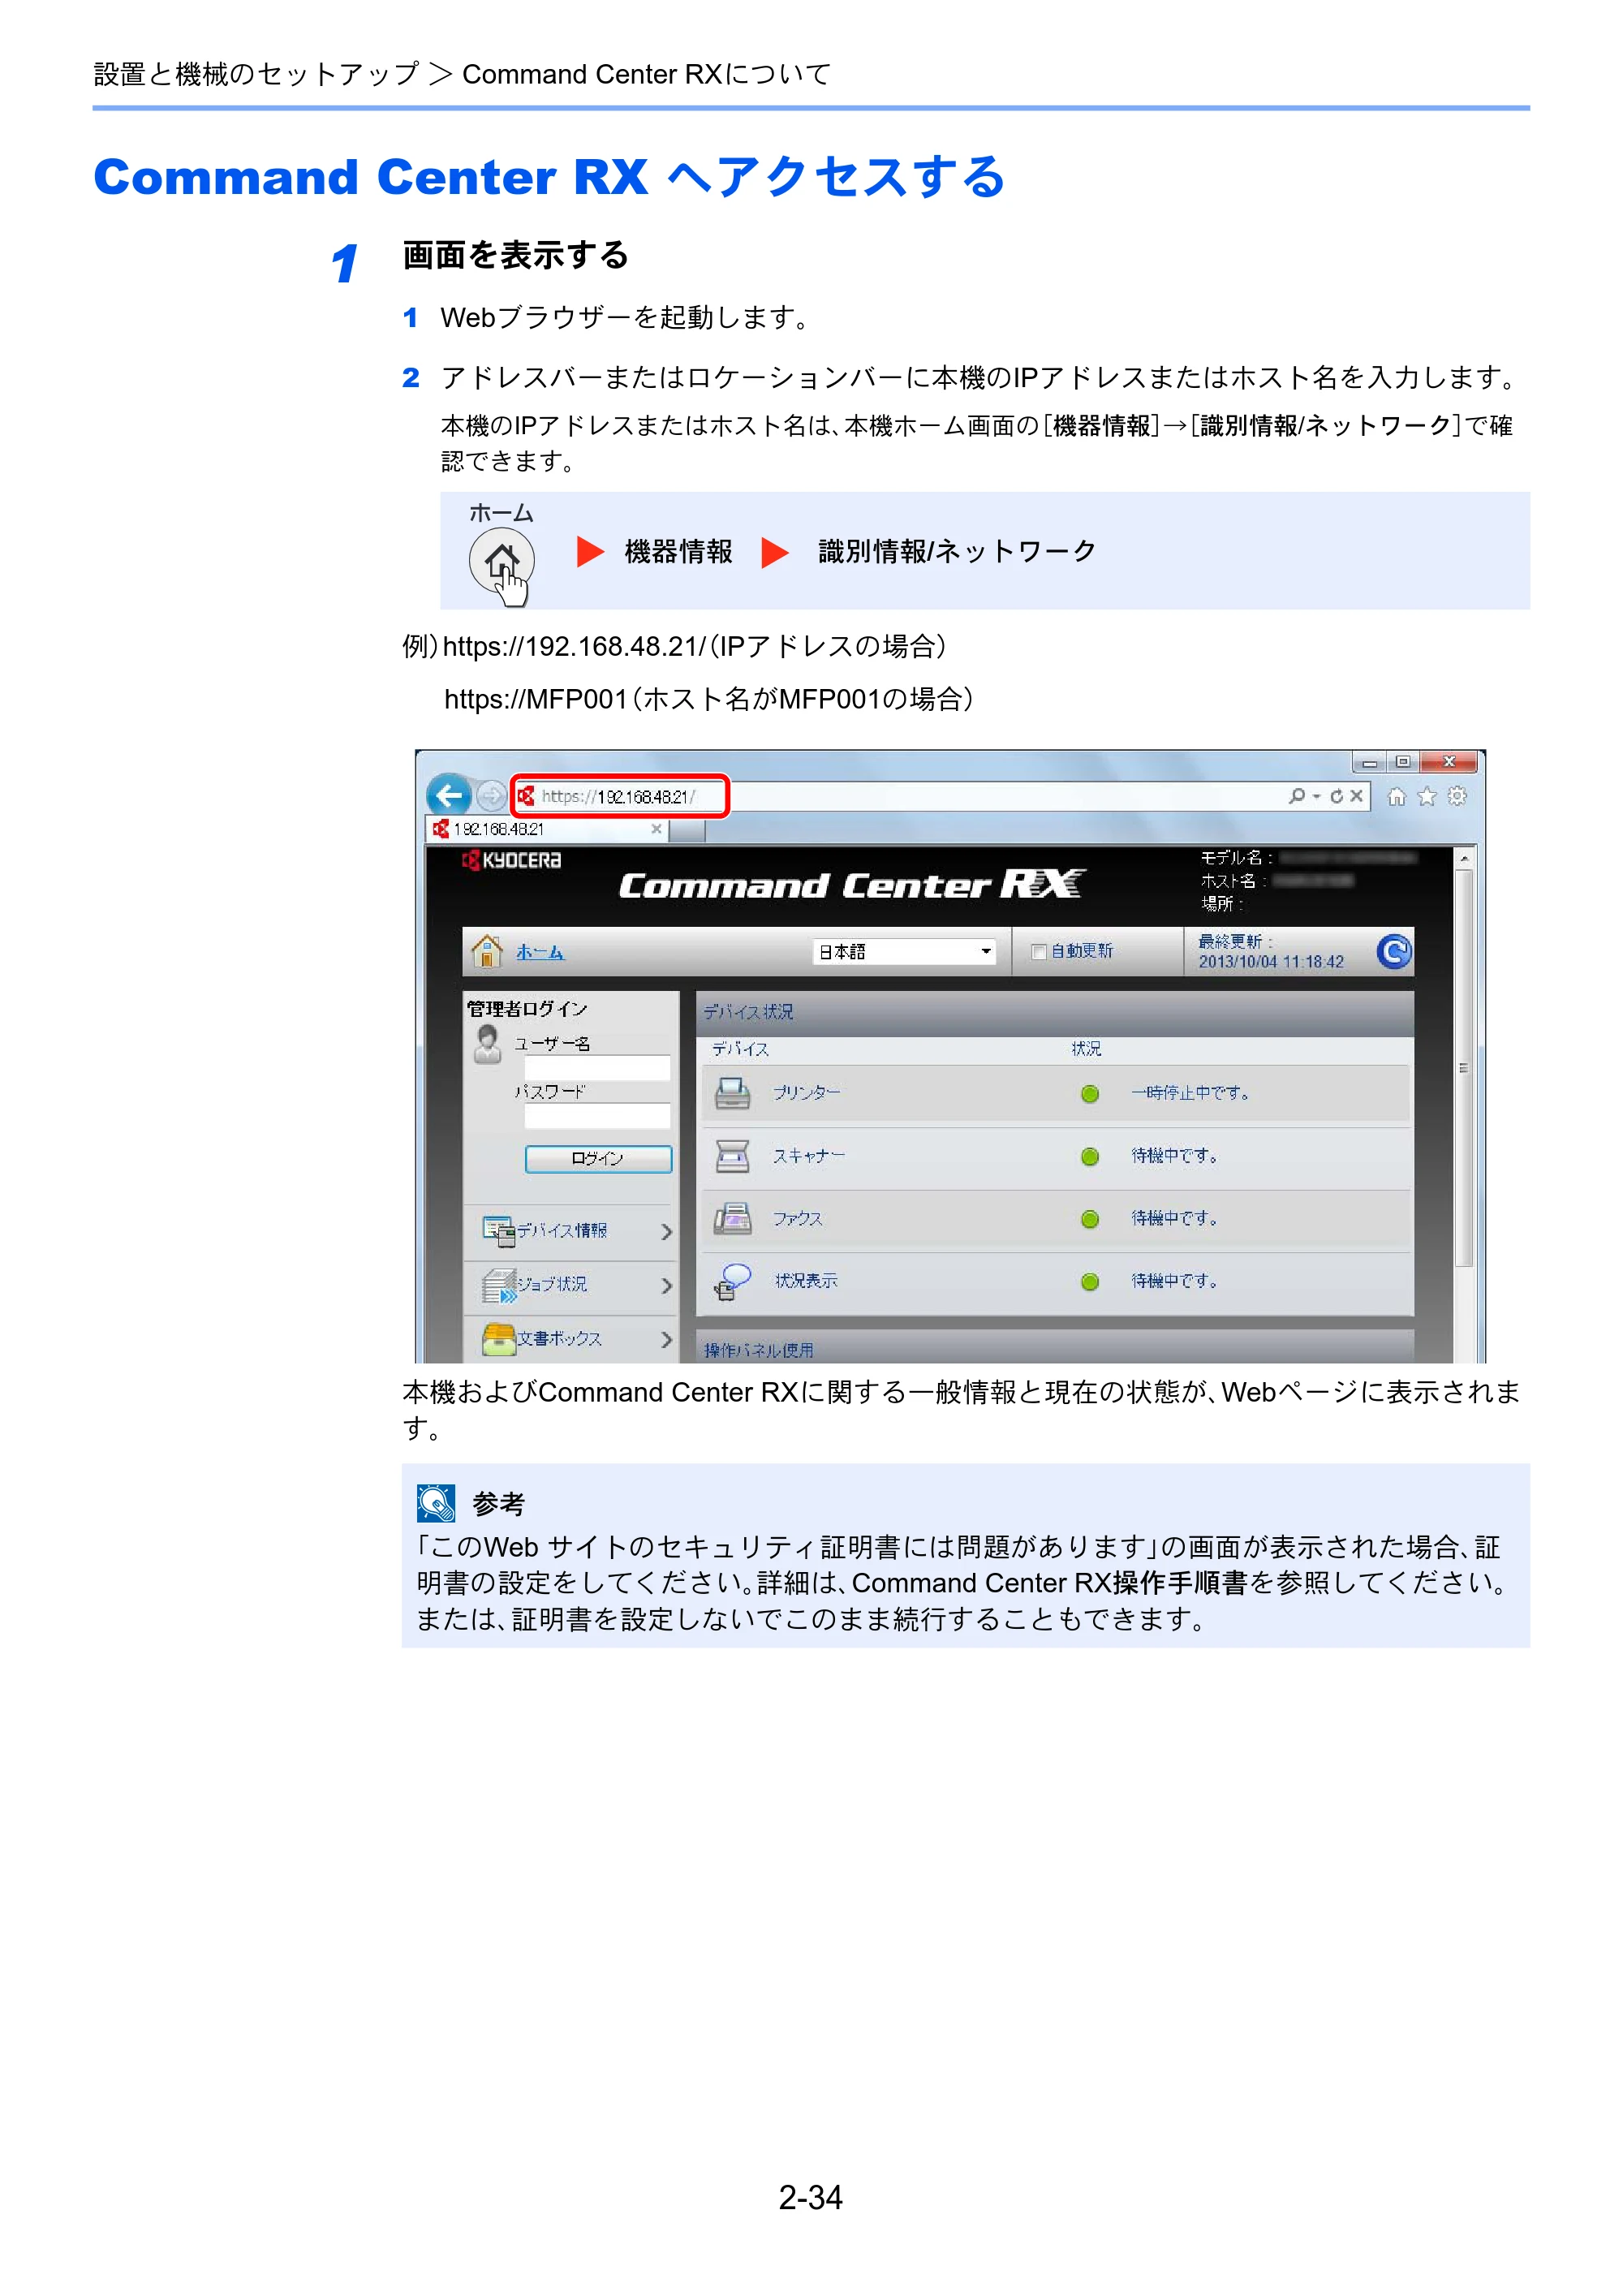Click the スキャナー device icon

point(732,1156)
